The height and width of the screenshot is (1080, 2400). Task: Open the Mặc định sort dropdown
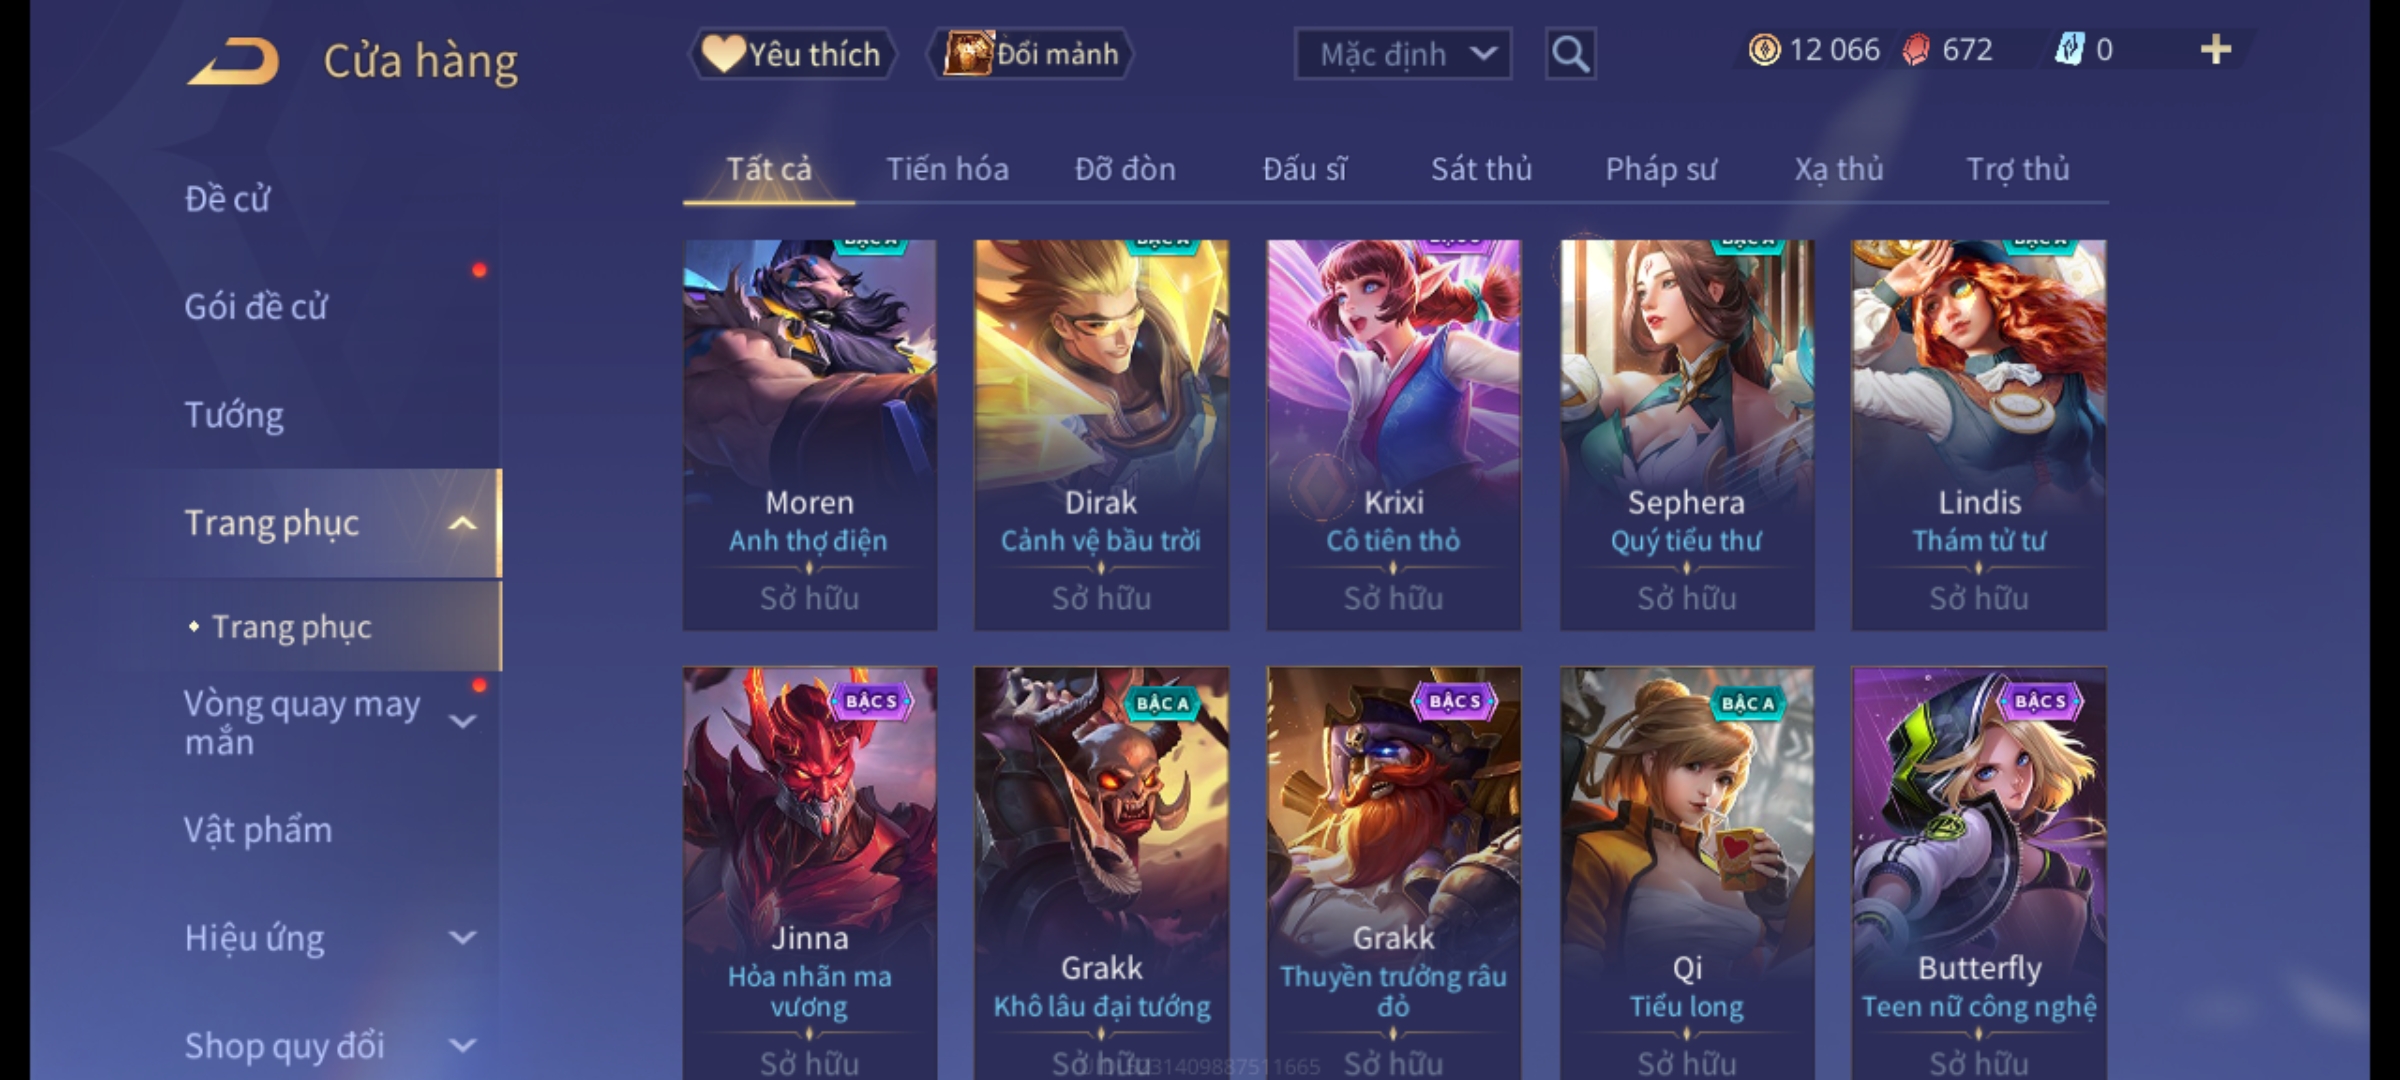click(x=1402, y=54)
